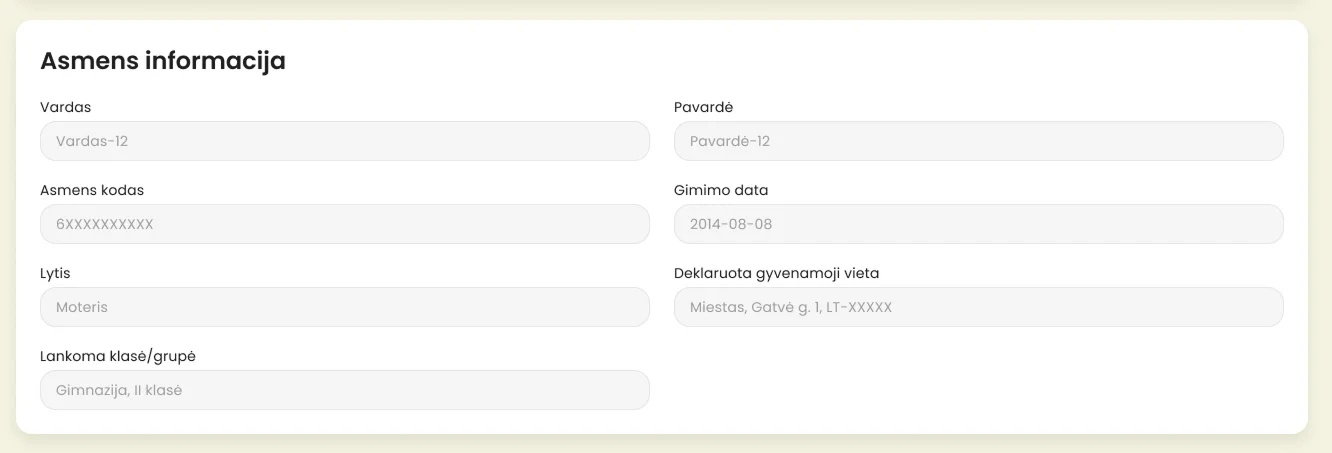This screenshot has width=1332, height=453.
Task: Click the Gimimo data label
Action: [721, 190]
